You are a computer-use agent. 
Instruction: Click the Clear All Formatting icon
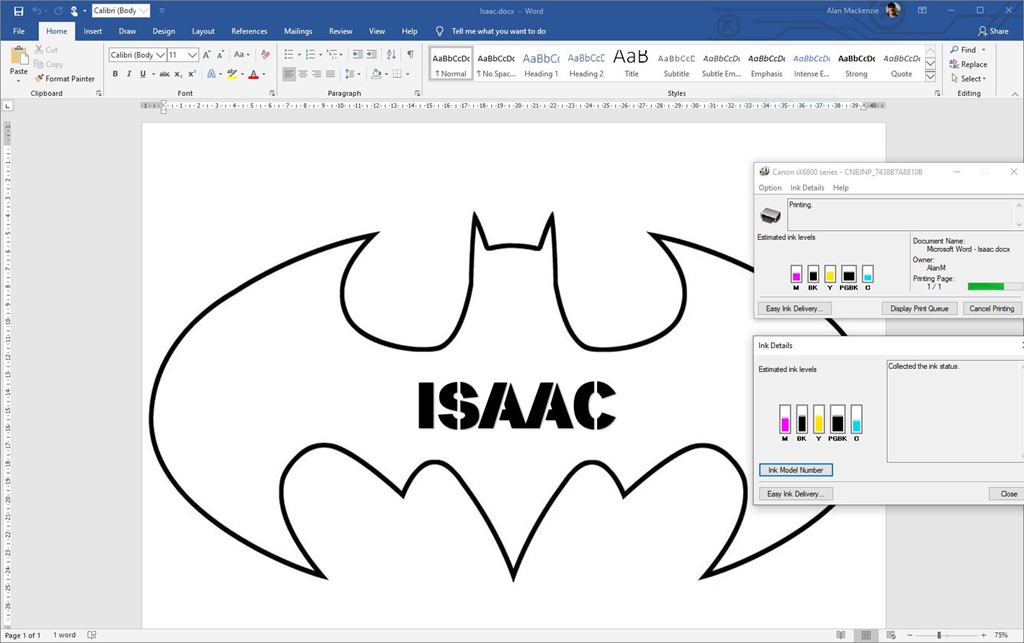tap(265, 55)
